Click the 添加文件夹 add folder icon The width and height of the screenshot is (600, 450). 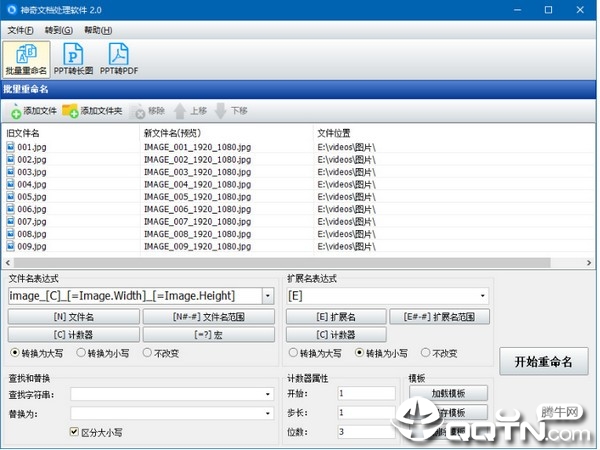[x=70, y=111]
